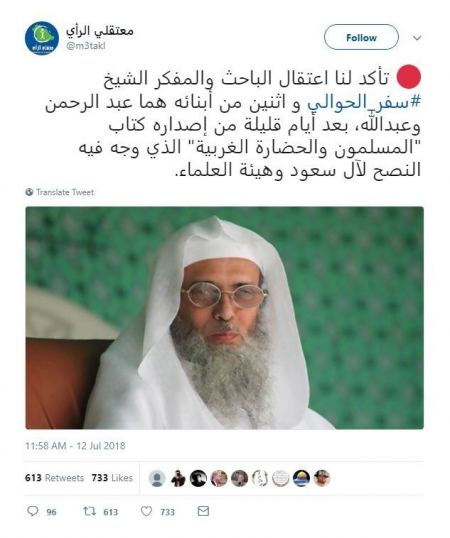Open the attached photo of the tweet
Screen dimensions: 450x538
click(x=225, y=318)
